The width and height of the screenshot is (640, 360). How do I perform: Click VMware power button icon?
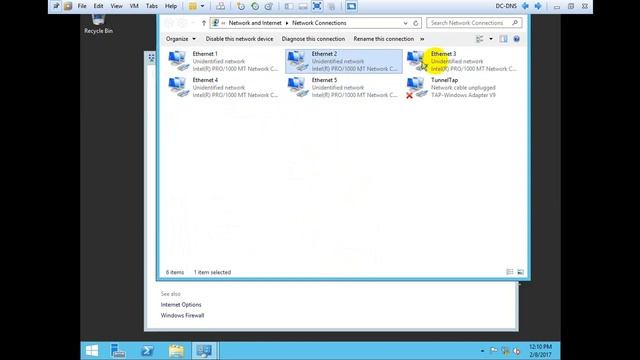point(192,6)
